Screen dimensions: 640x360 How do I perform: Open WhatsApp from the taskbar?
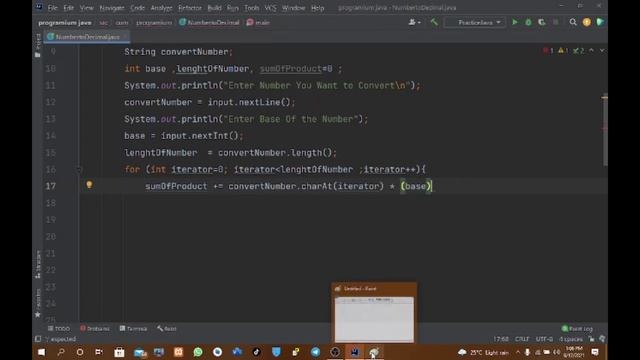coord(198,352)
